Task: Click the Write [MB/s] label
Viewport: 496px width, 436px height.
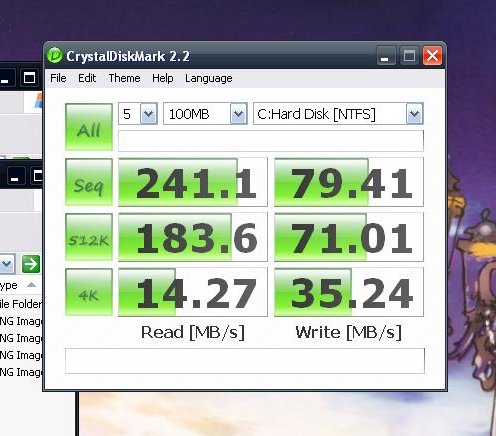Action: (349, 332)
